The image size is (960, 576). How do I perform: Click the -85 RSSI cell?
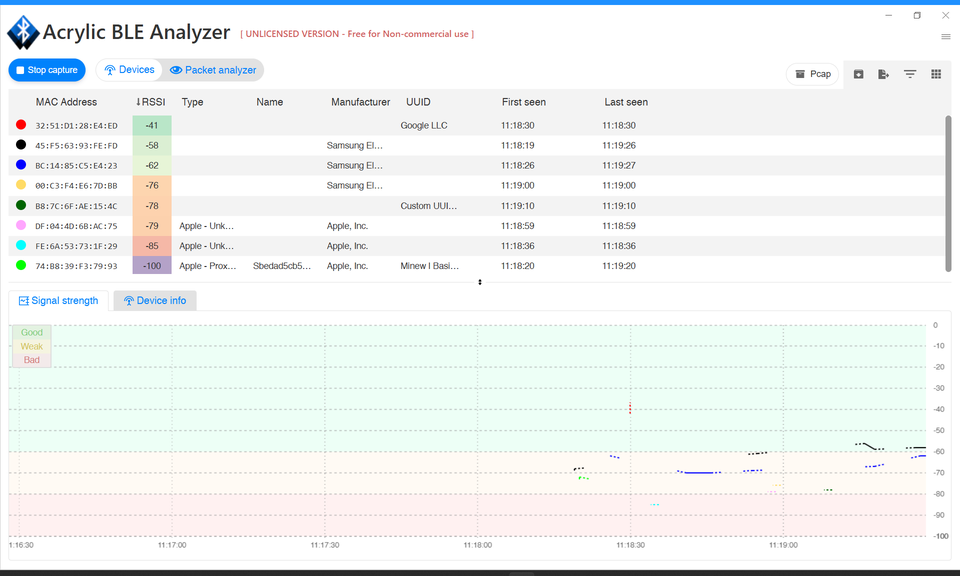coord(152,246)
